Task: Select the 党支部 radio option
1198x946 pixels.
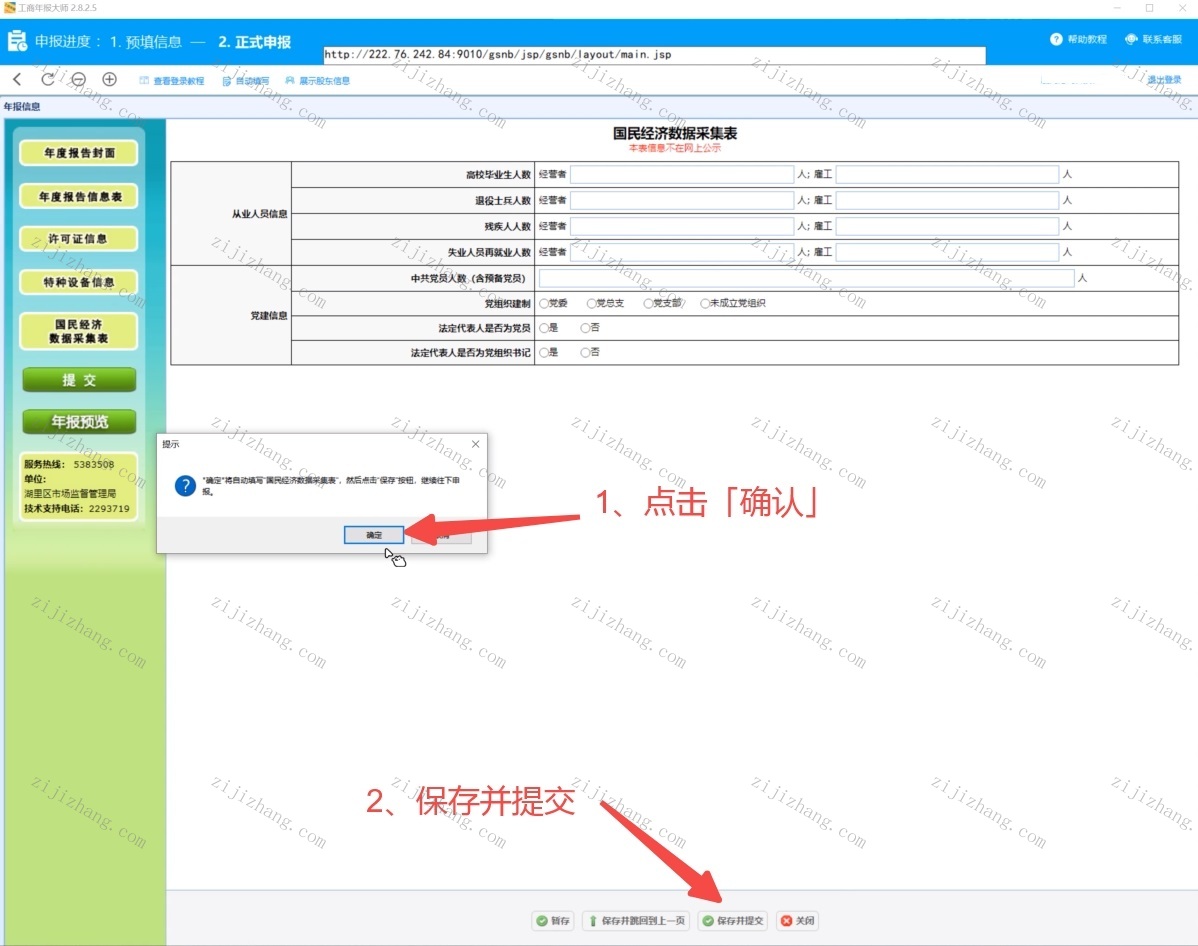Action: [x=648, y=303]
